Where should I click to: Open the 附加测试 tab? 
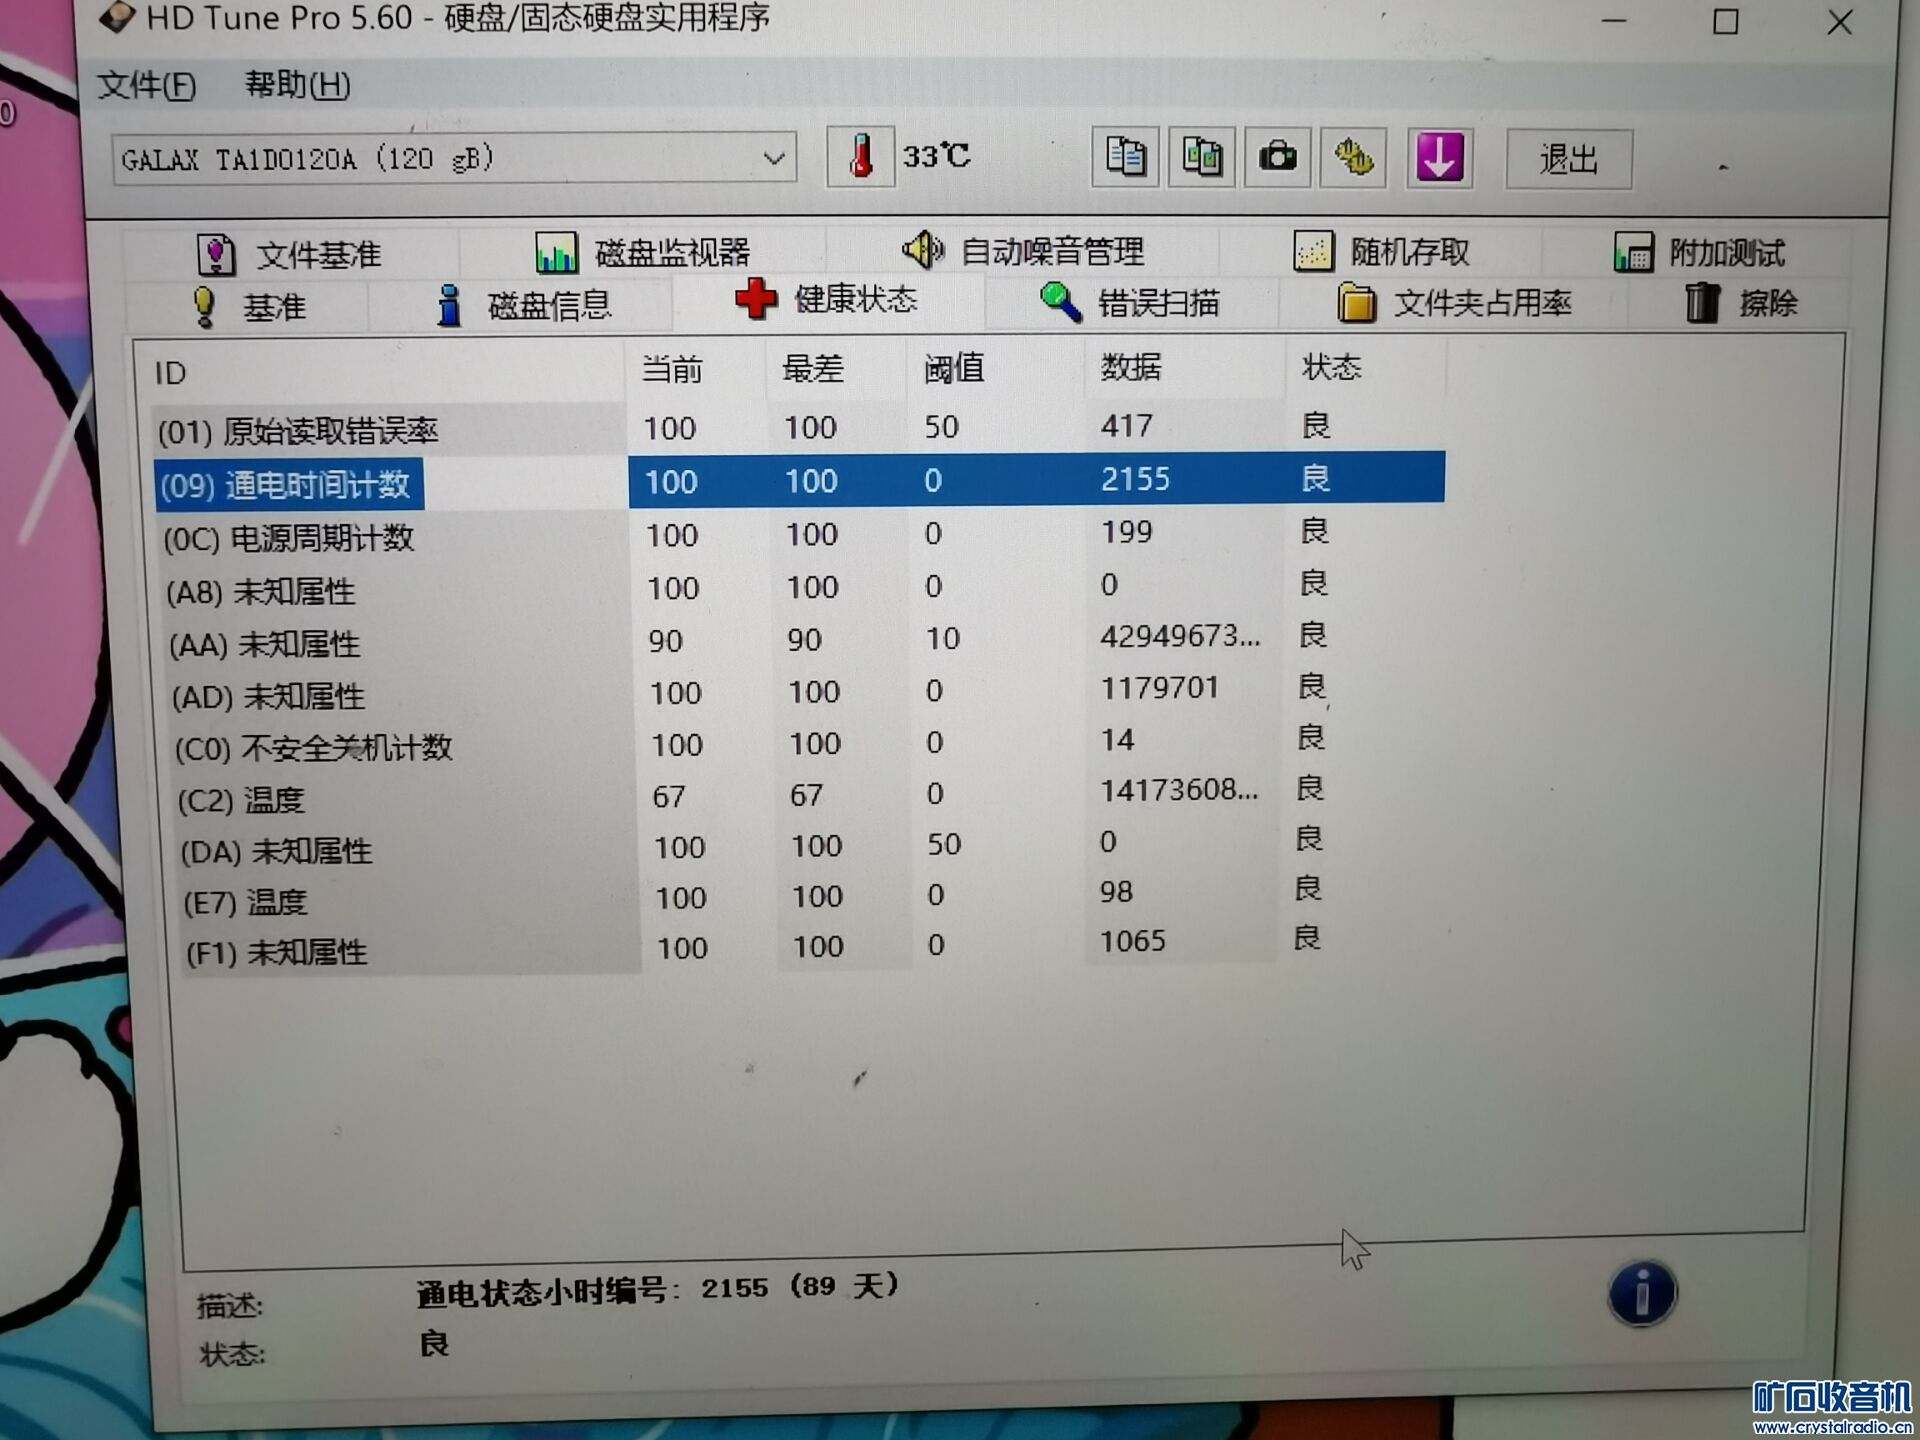click(1699, 252)
